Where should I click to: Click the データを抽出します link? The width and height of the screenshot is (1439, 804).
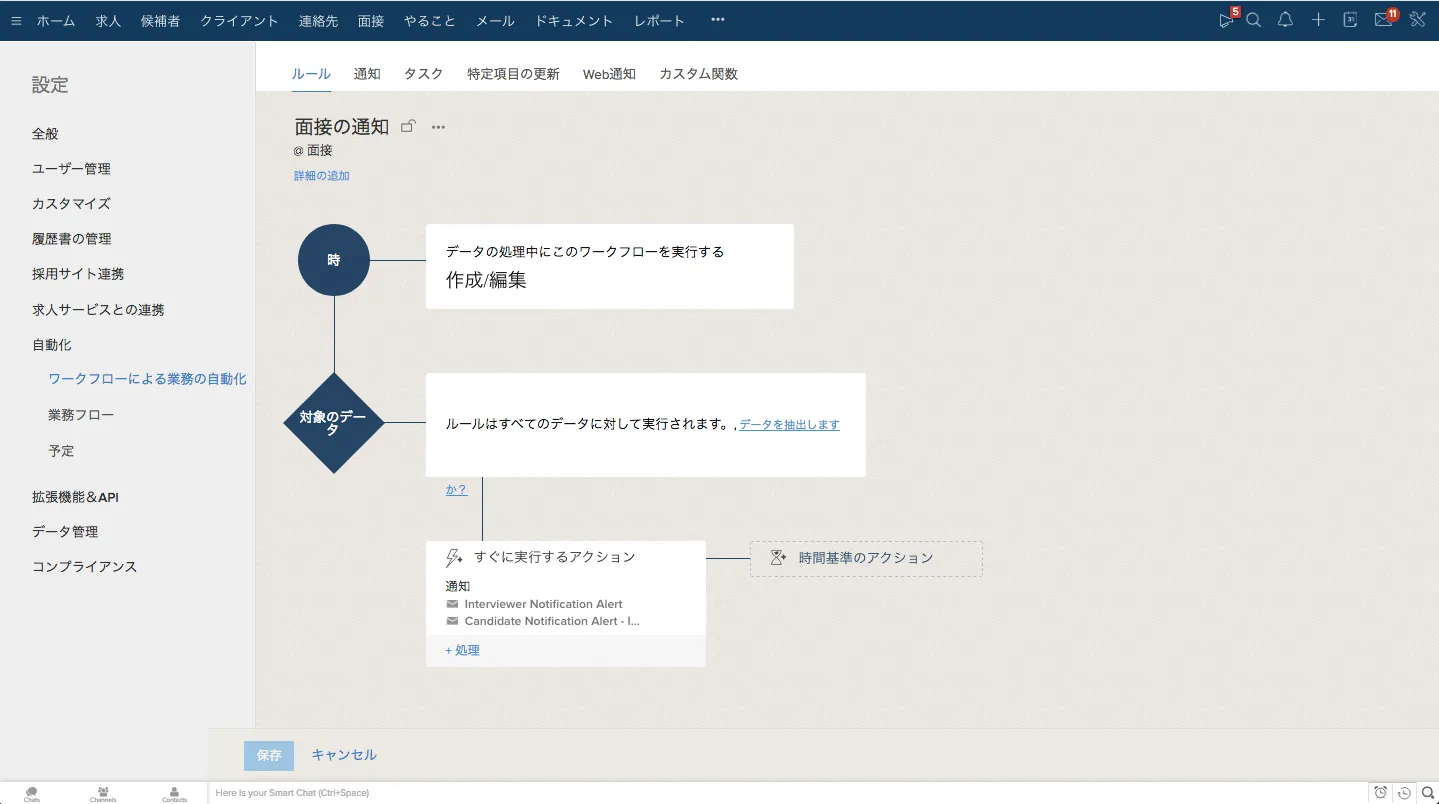tap(789, 425)
